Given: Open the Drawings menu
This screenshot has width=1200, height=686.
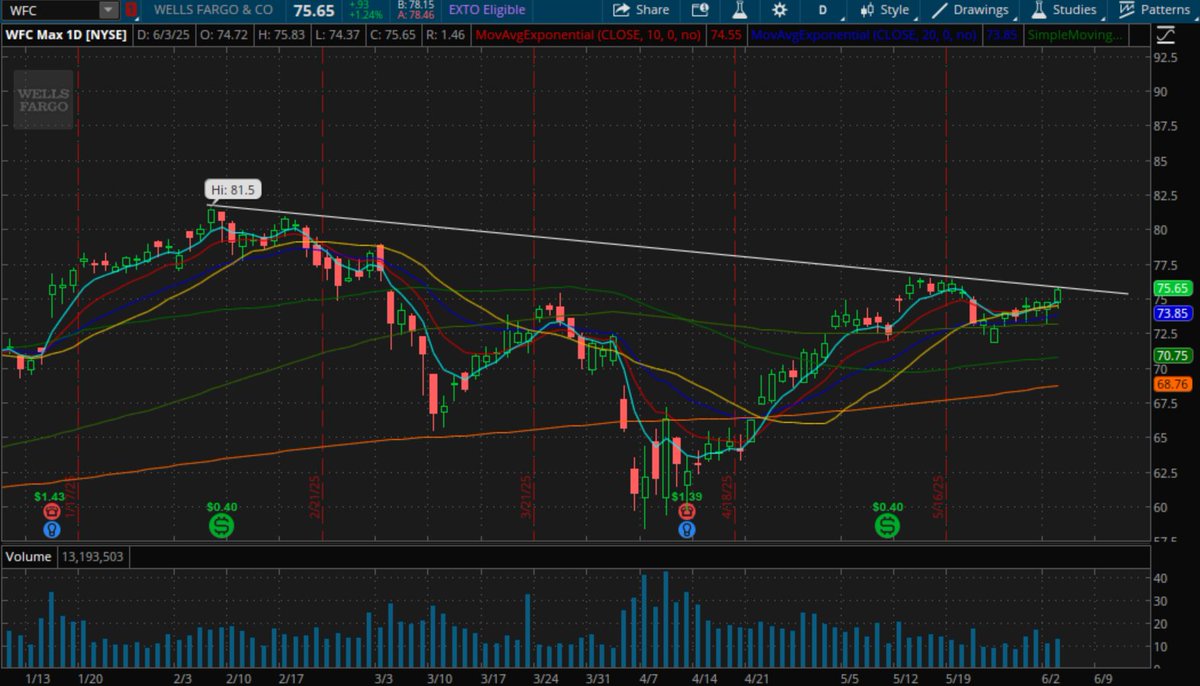Looking at the screenshot, I should point(970,10).
